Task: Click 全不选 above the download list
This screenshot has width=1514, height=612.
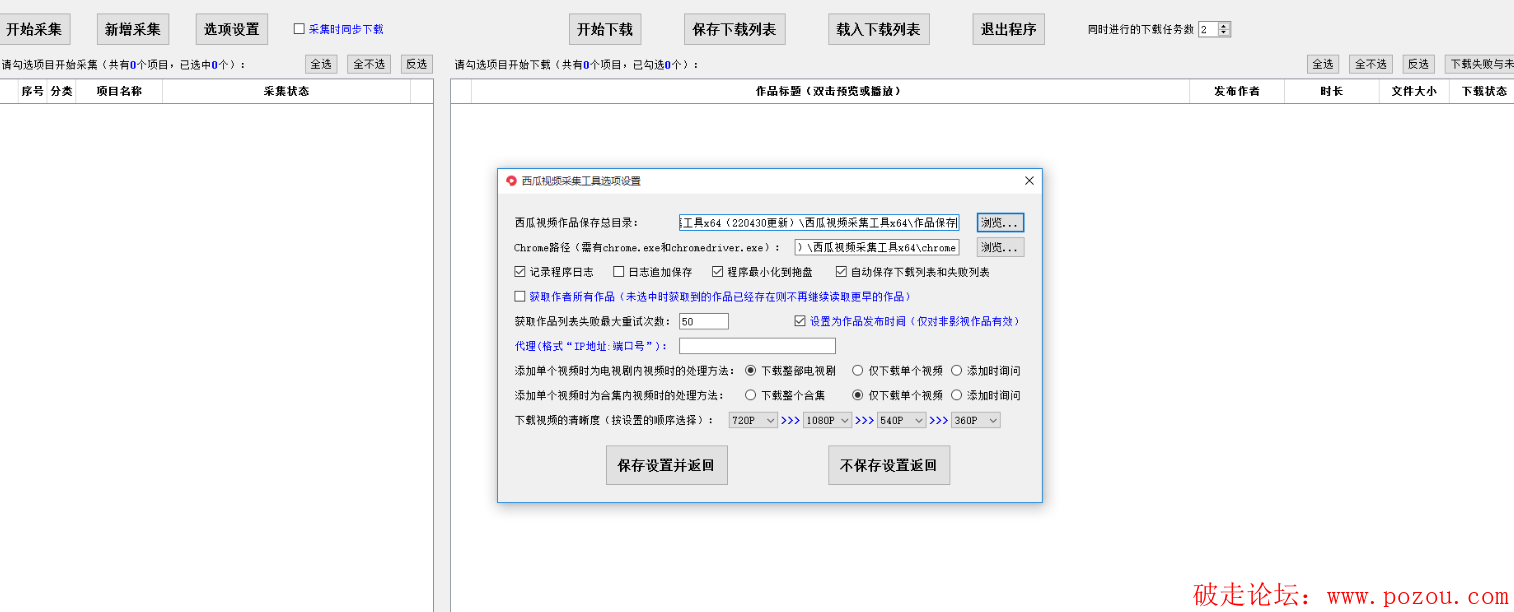Action: click(1371, 64)
